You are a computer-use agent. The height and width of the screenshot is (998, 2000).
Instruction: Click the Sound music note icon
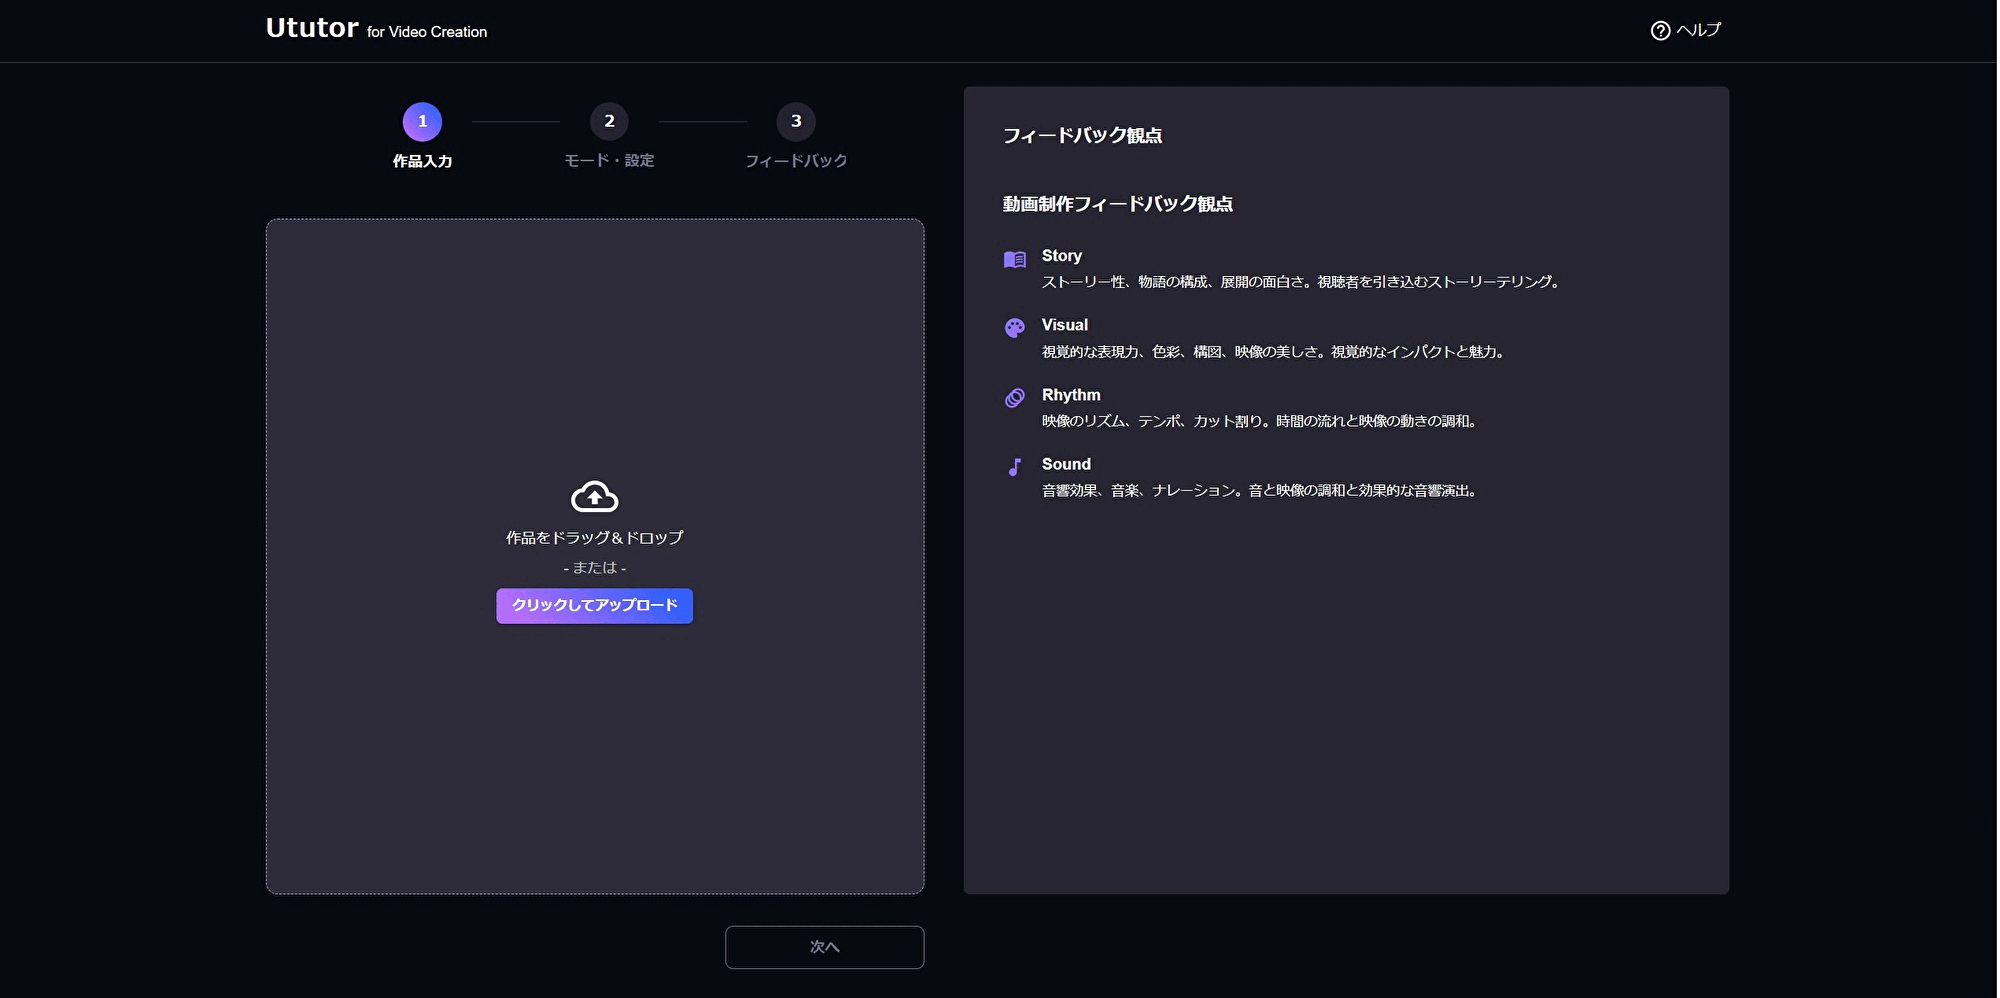click(x=1014, y=467)
